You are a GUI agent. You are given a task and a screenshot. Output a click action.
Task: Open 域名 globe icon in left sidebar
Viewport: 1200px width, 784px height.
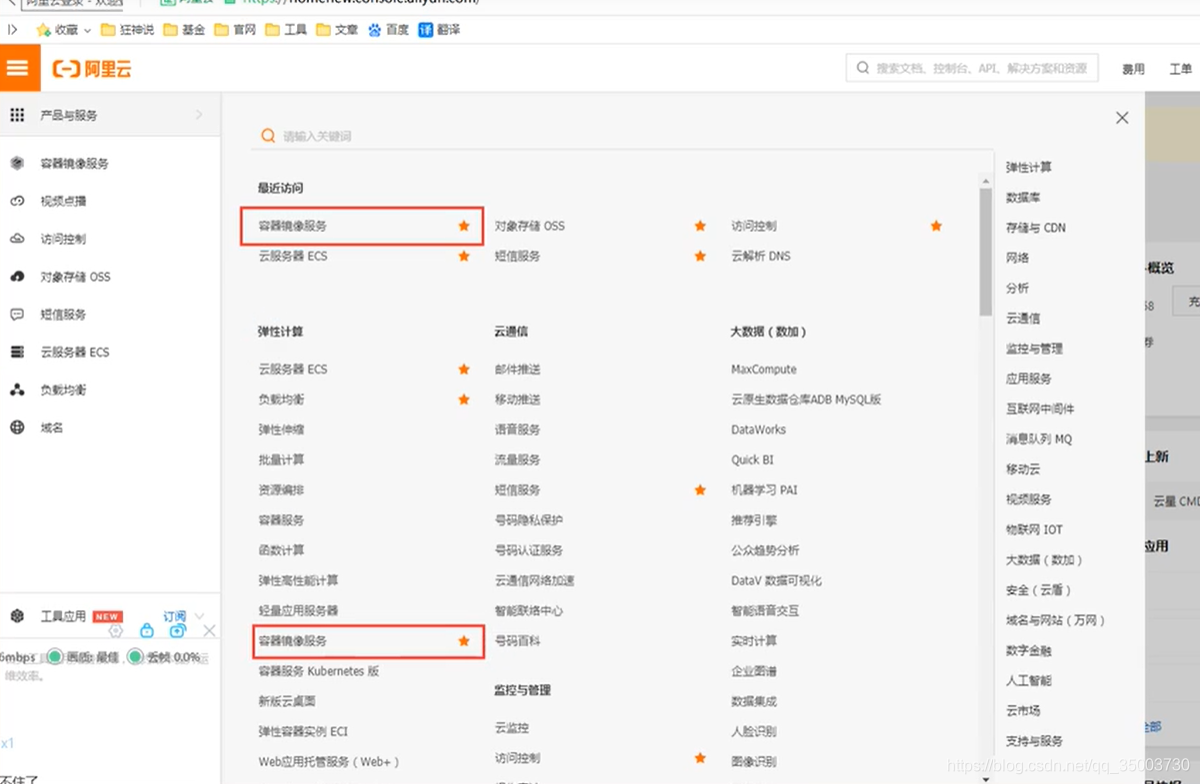pos(17,428)
